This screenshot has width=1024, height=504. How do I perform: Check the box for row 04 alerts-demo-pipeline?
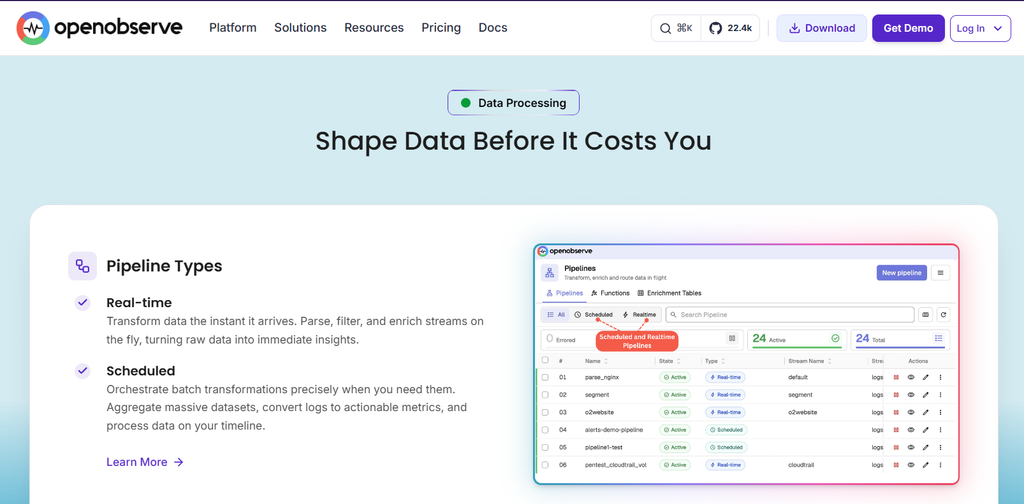(545, 430)
